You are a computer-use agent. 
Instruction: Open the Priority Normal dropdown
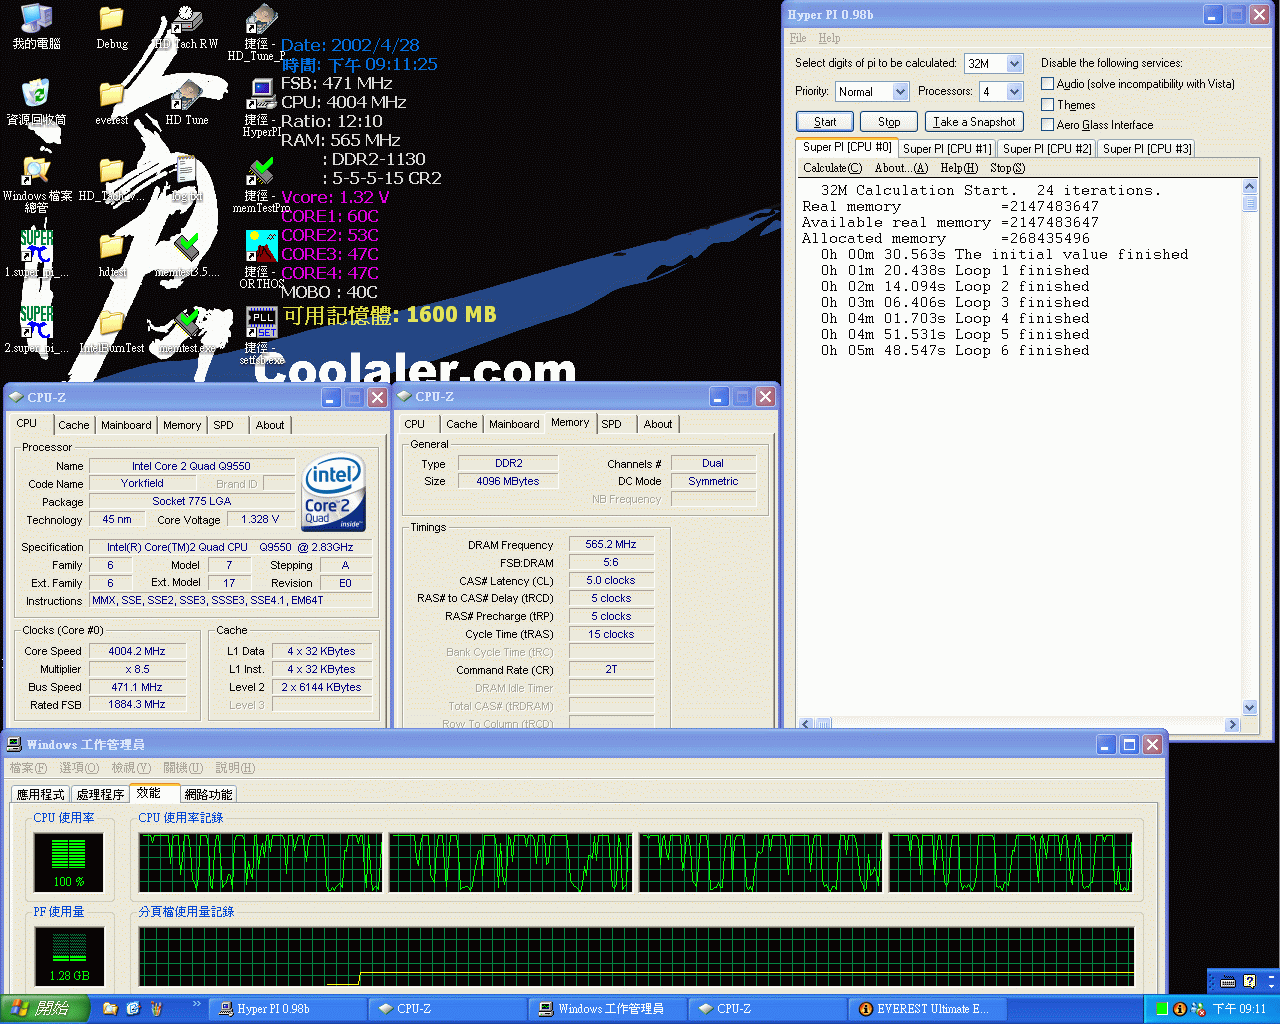[x=900, y=92]
